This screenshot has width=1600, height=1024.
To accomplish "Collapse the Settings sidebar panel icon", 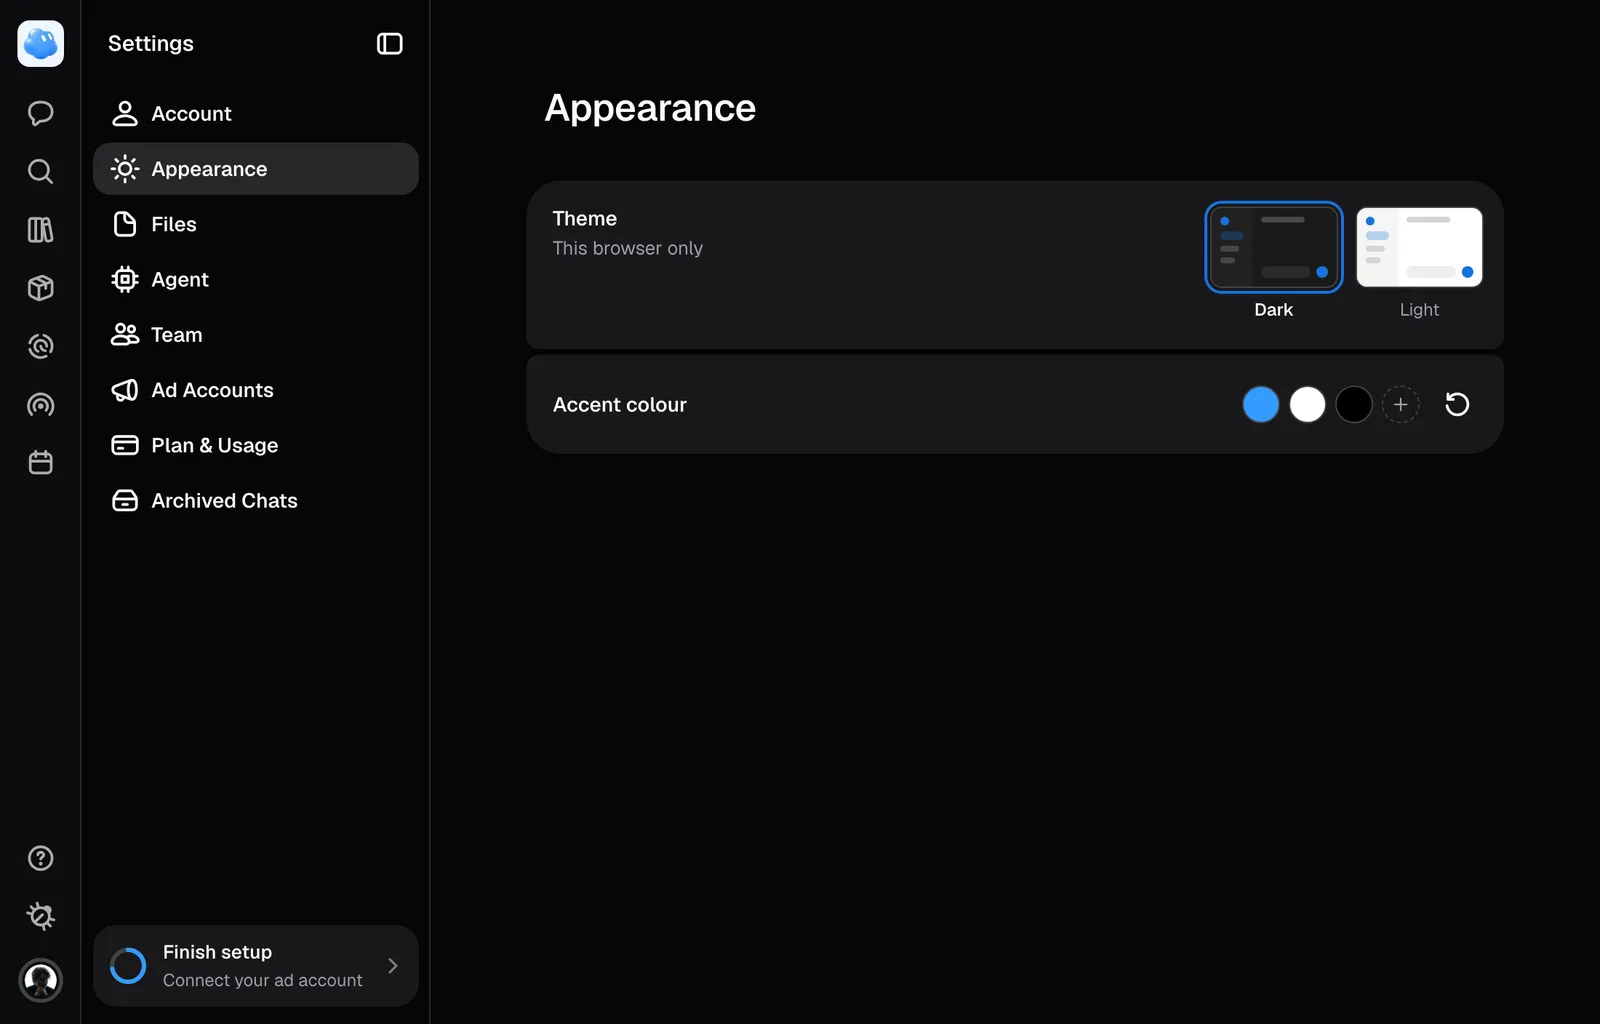I will (390, 44).
